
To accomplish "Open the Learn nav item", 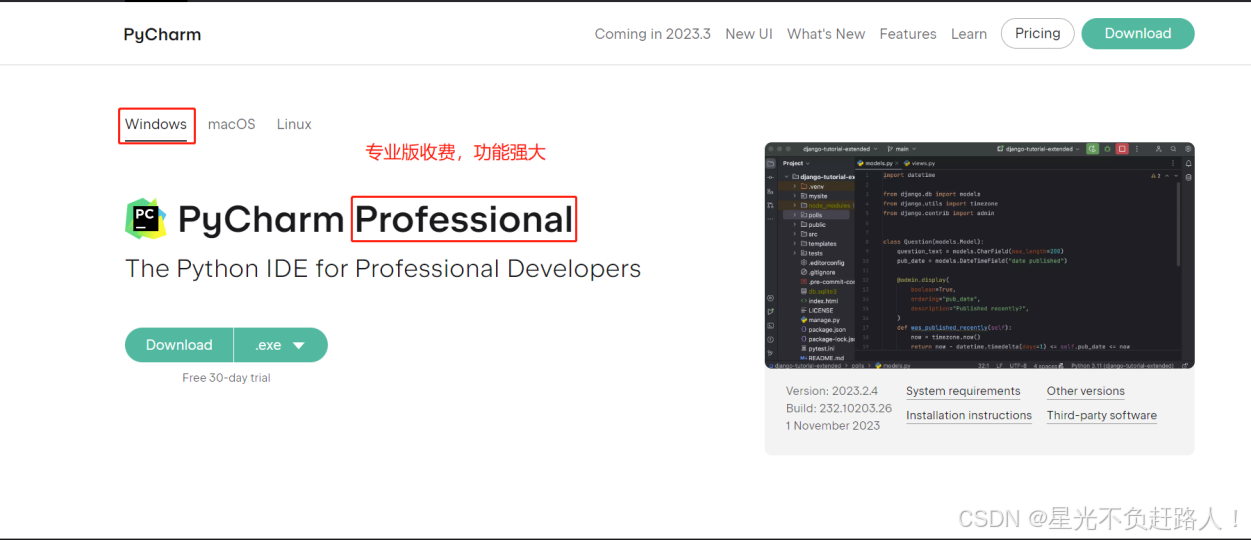I will pos(969,34).
